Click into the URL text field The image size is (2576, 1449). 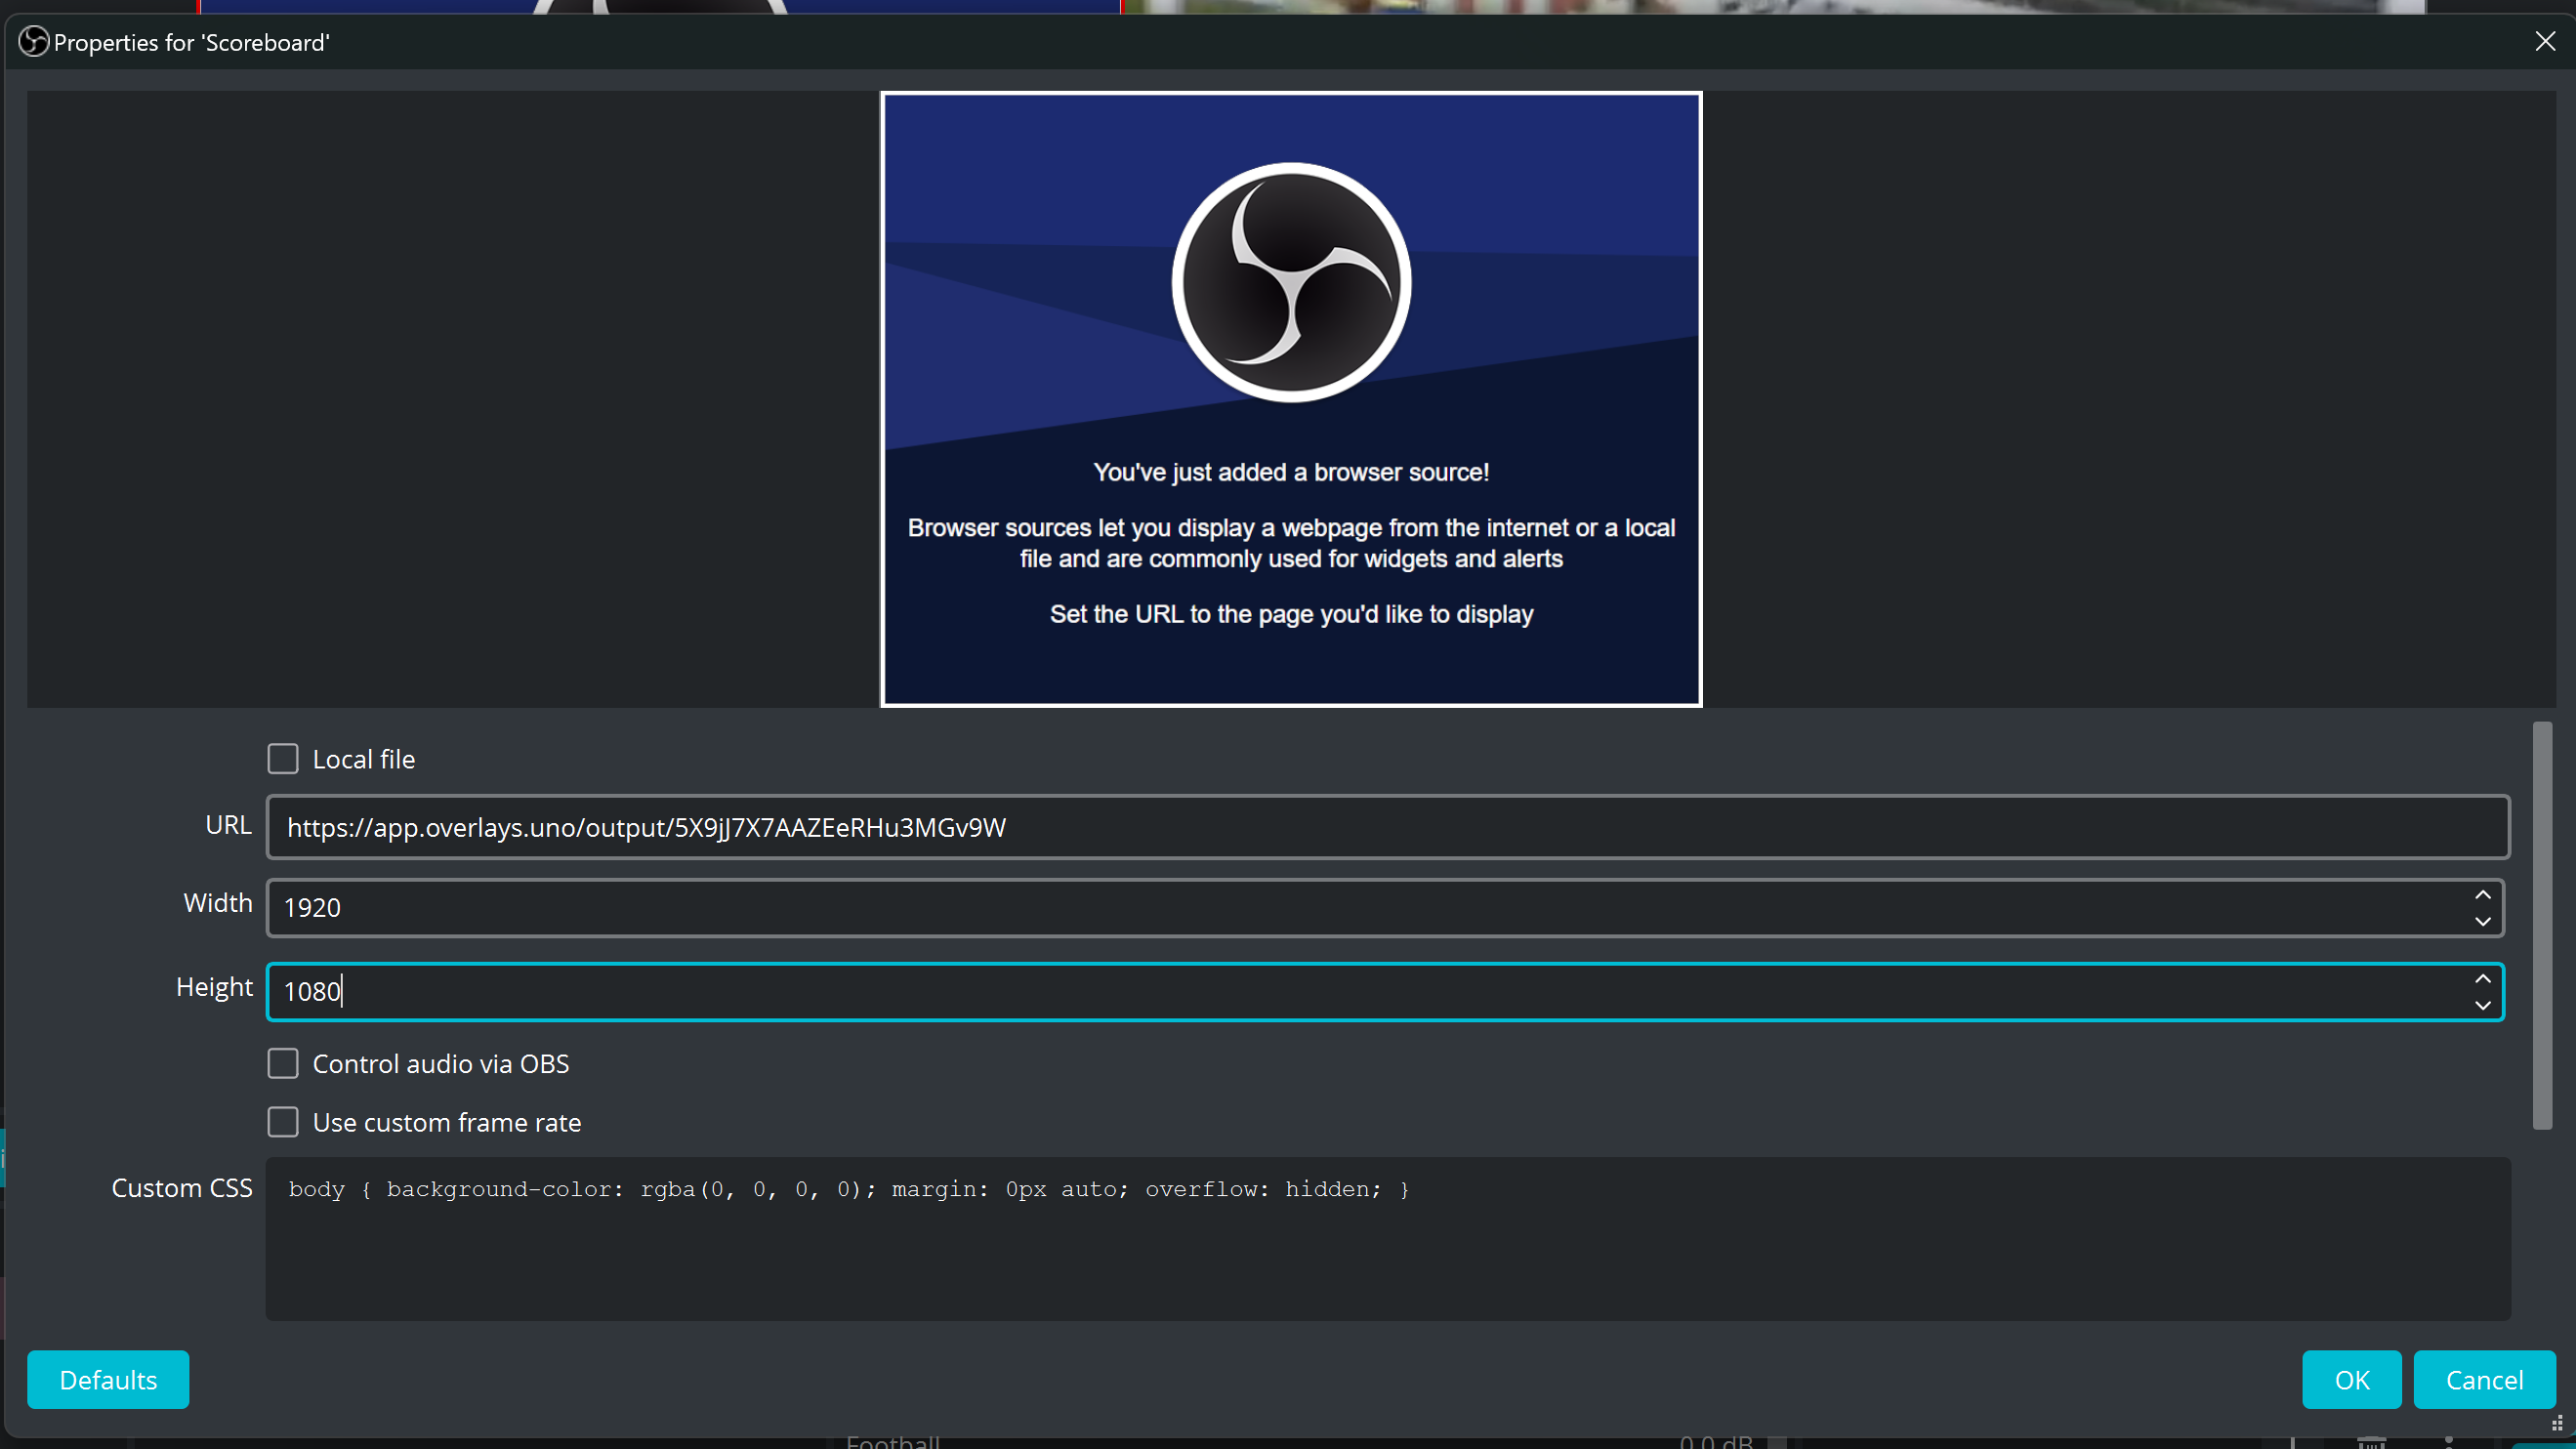point(1386,827)
